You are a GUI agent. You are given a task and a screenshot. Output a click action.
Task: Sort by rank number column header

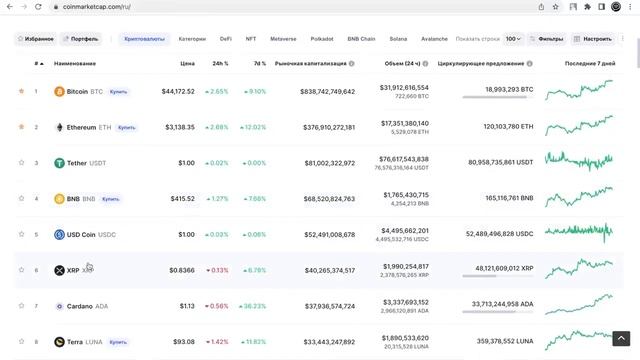(x=39, y=63)
